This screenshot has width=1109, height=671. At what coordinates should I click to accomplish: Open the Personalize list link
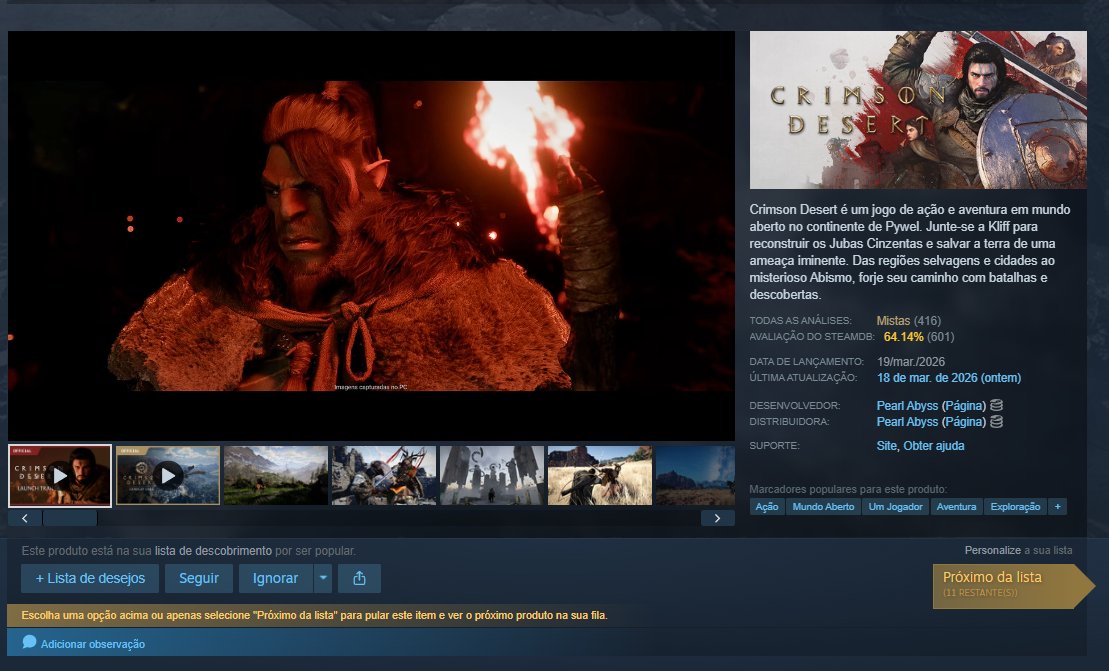point(993,550)
